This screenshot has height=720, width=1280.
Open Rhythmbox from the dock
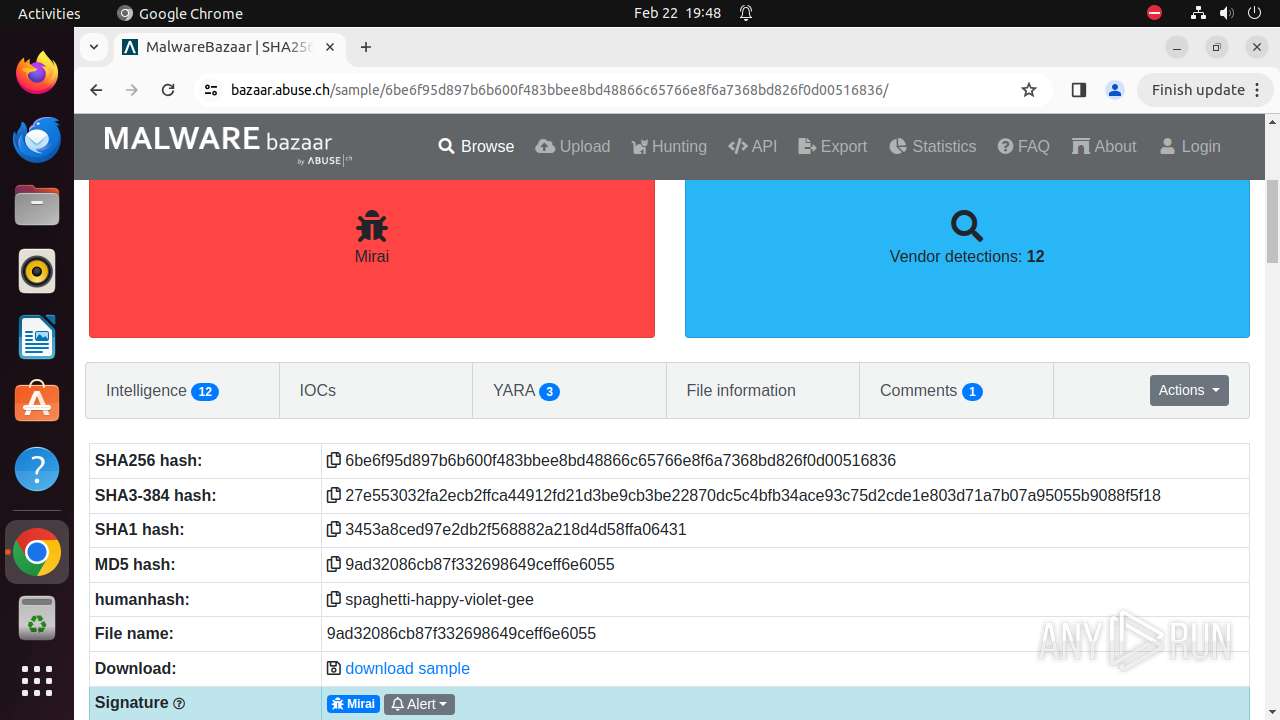37,271
